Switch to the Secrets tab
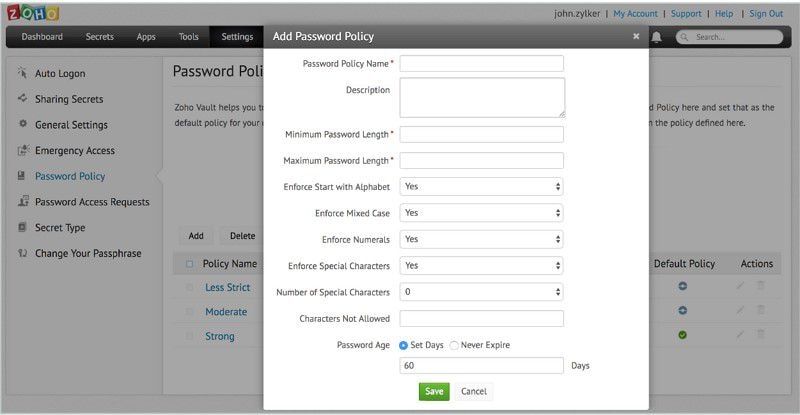This screenshot has width=800, height=415. click(99, 37)
